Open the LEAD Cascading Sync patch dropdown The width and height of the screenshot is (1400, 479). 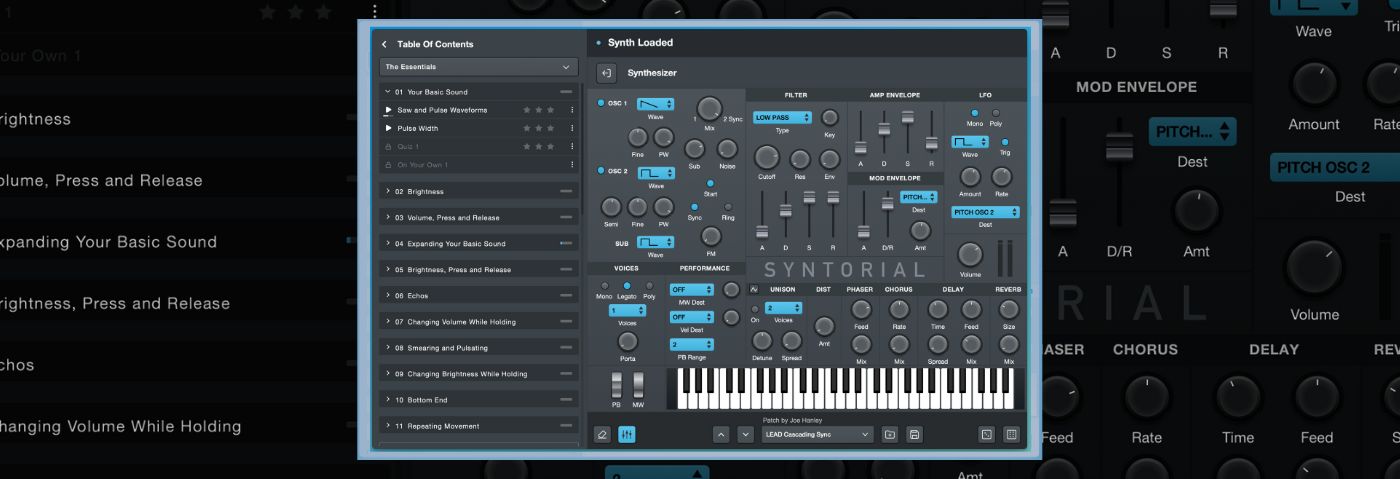pos(818,434)
